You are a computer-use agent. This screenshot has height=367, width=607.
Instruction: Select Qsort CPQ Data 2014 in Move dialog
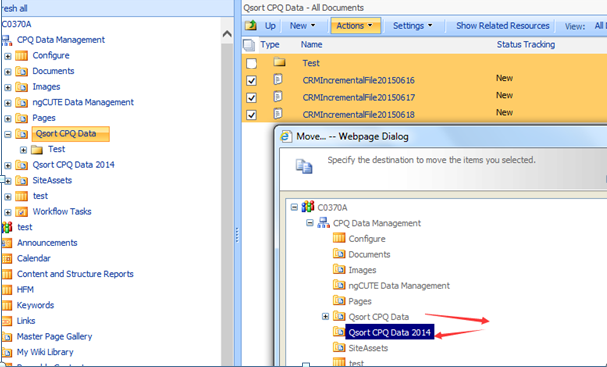point(389,333)
